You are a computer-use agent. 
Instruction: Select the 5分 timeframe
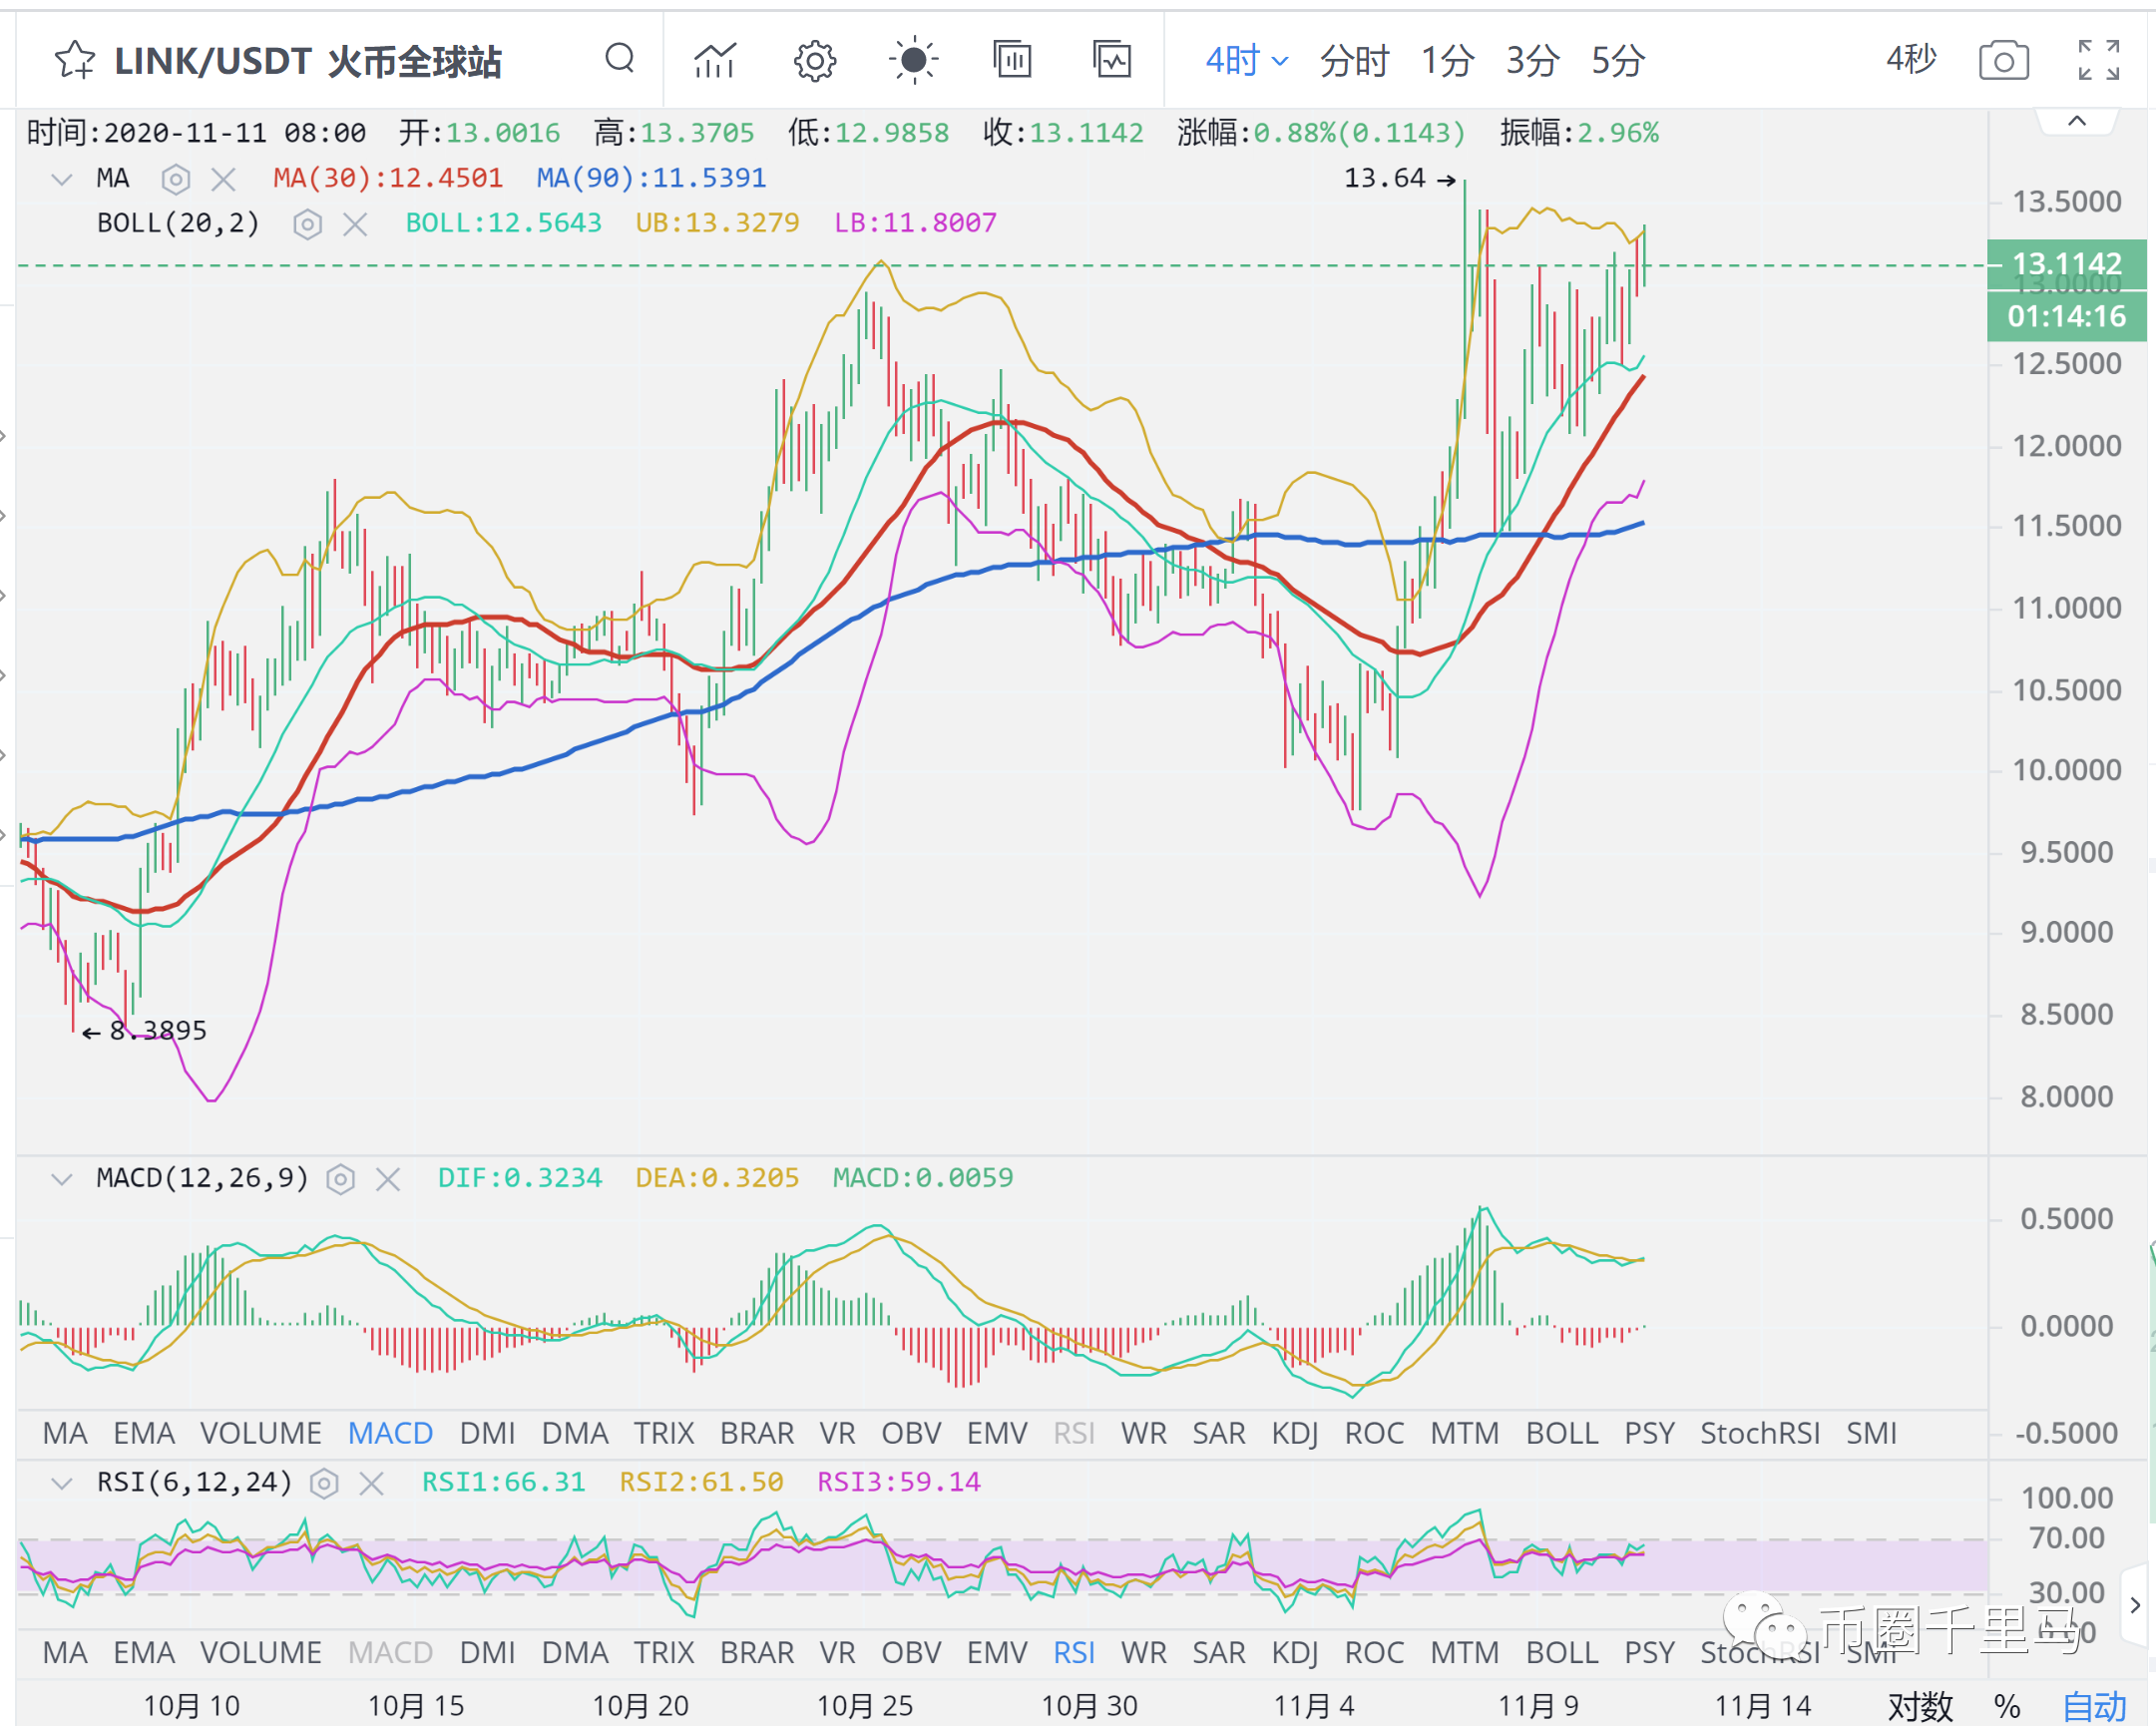[x=1617, y=61]
